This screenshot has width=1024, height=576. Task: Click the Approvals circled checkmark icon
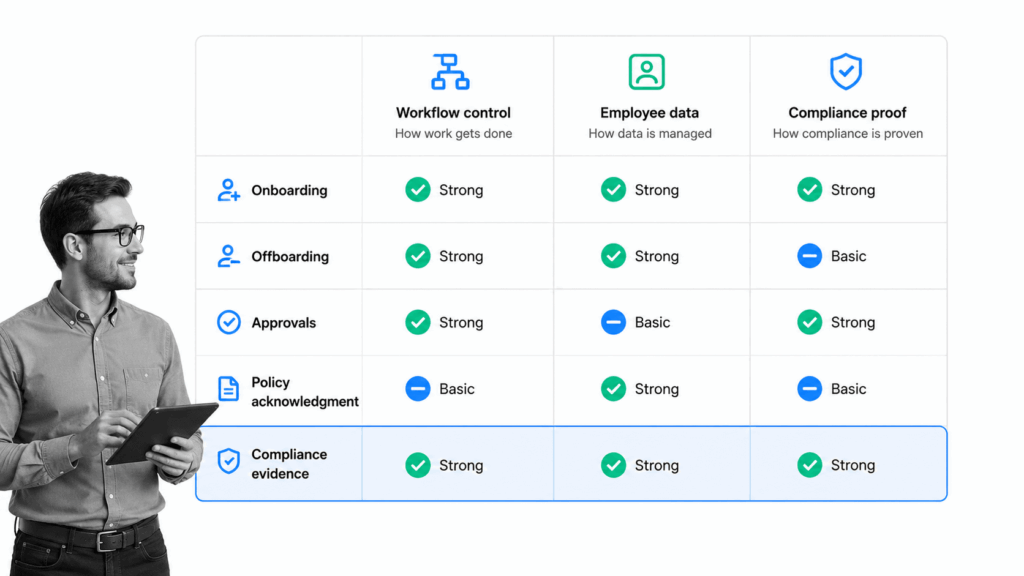[229, 322]
